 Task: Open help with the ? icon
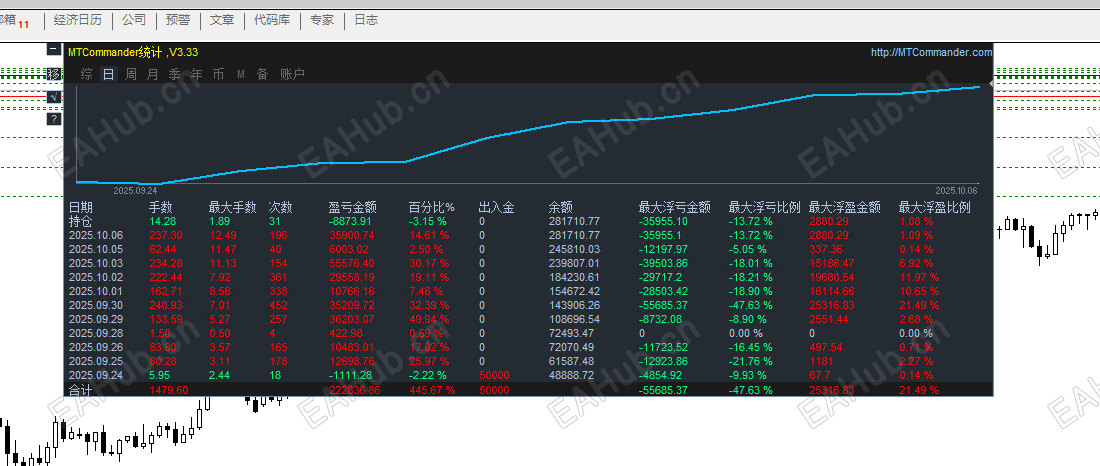click(53, 119)
